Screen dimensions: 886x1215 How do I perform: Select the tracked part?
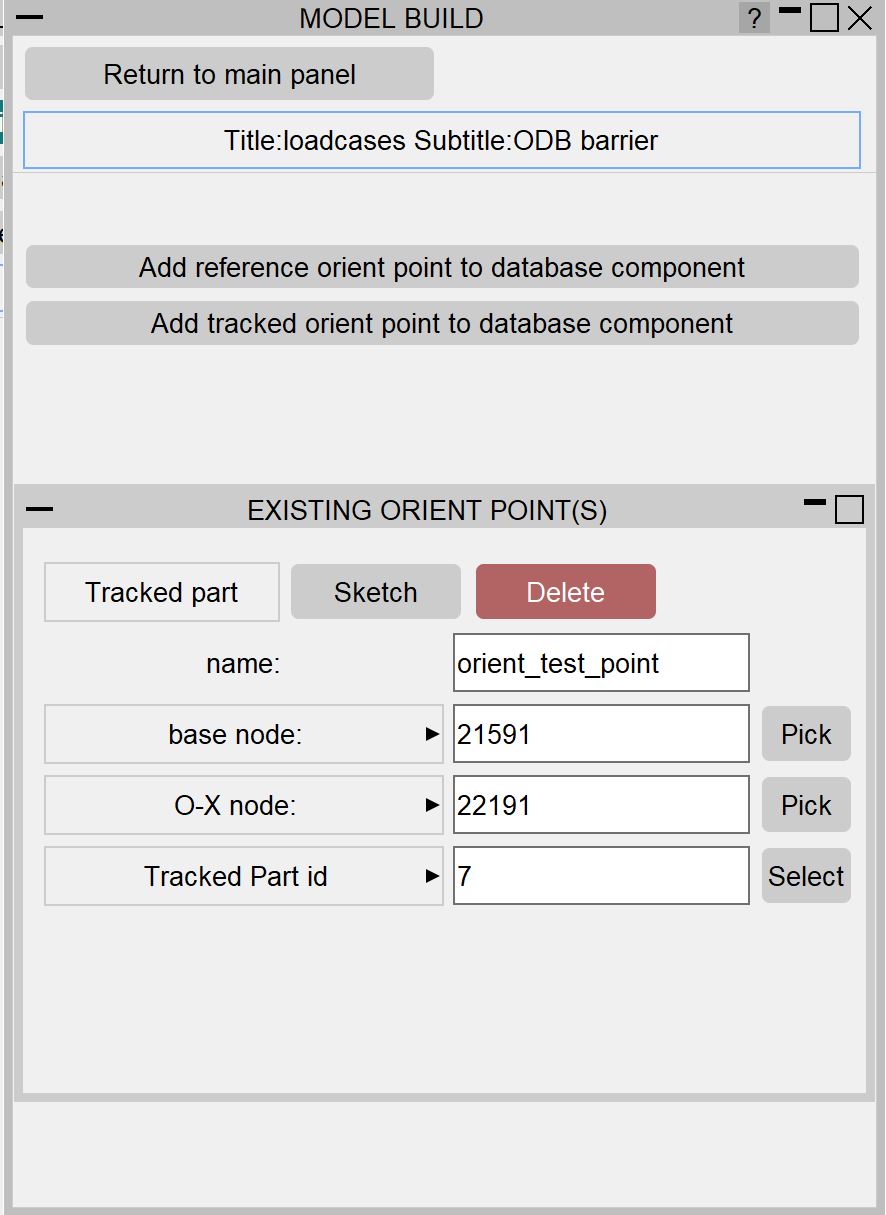pyautogui.click(x=806, y=876)
